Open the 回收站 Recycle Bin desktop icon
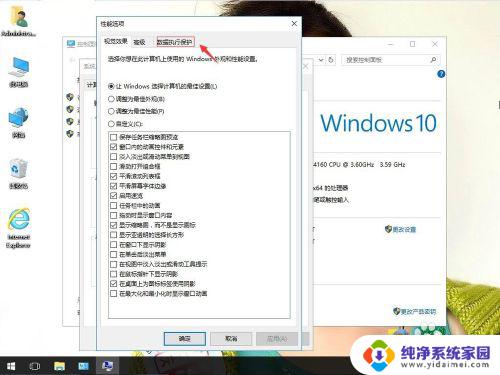 pos(19,173)
